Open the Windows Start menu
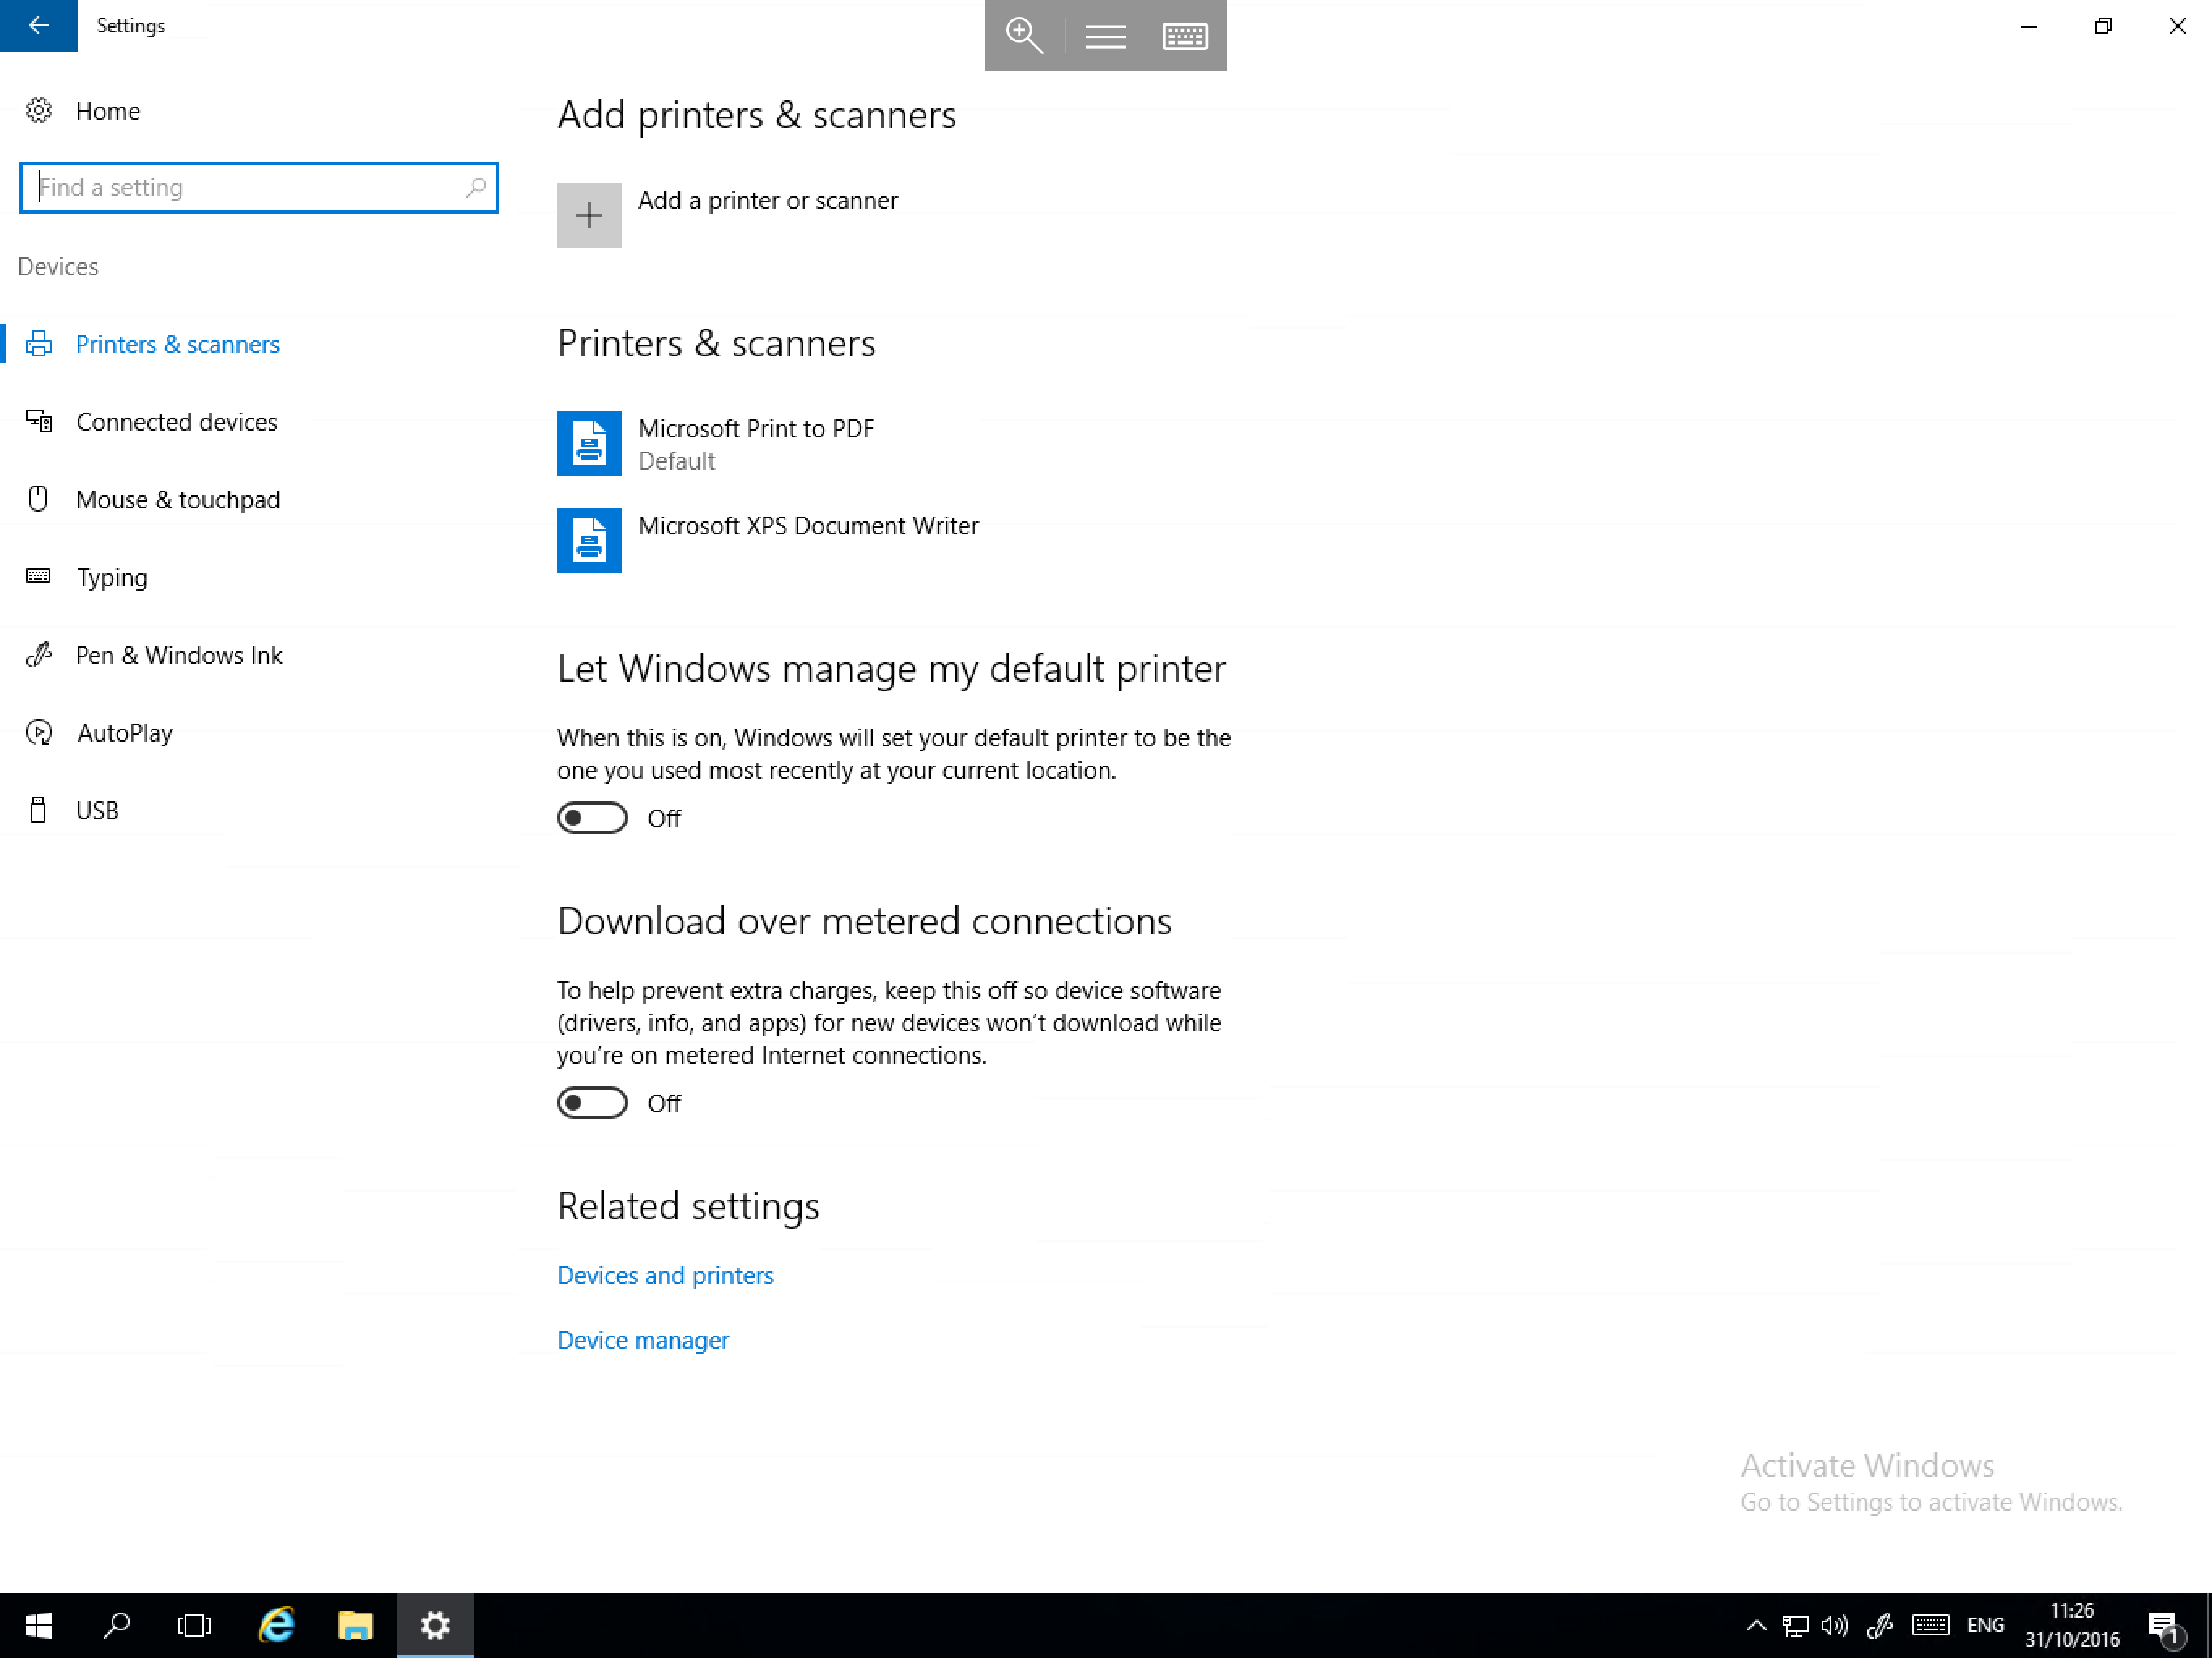 tap(38, 1625)
